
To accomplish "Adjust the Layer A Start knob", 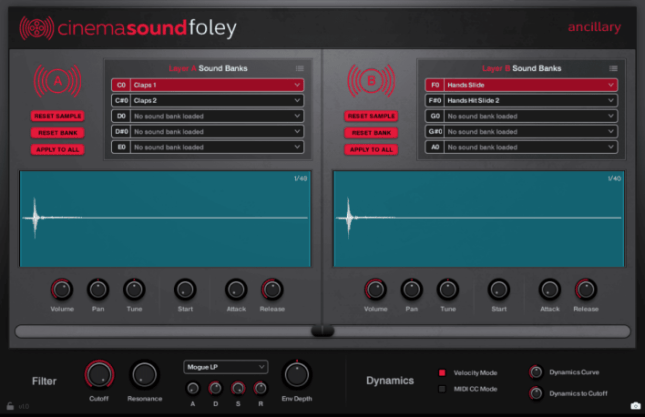I will coord(185,290).
